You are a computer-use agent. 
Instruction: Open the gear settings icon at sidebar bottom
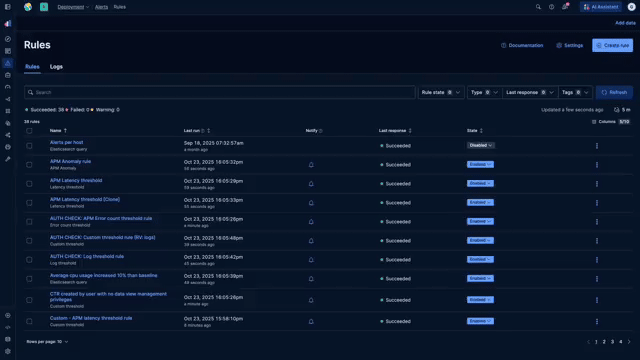point(8,351)
